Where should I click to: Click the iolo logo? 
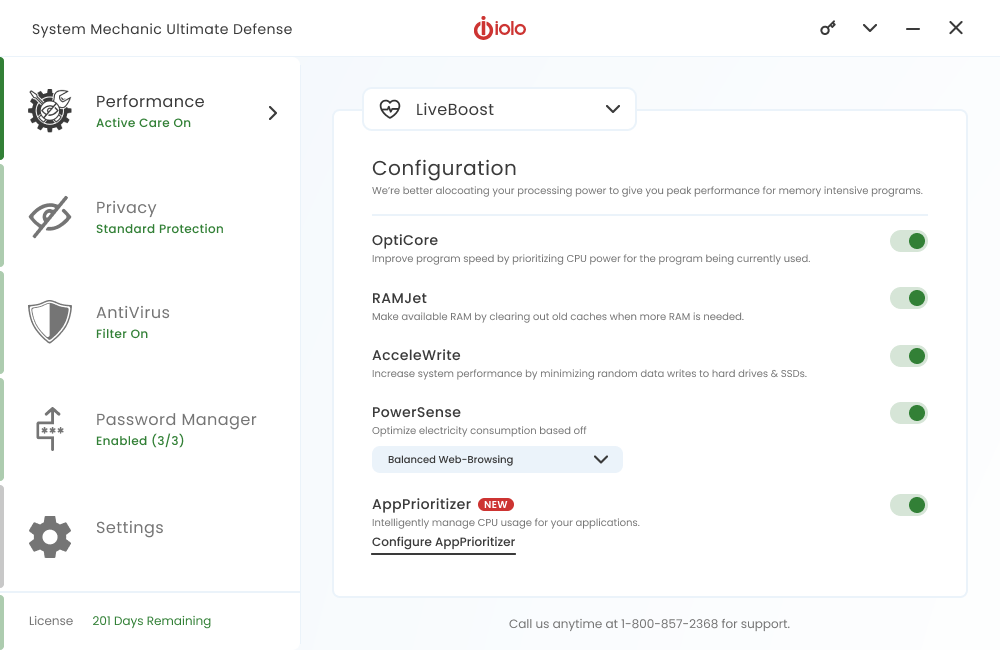point(499,28)
